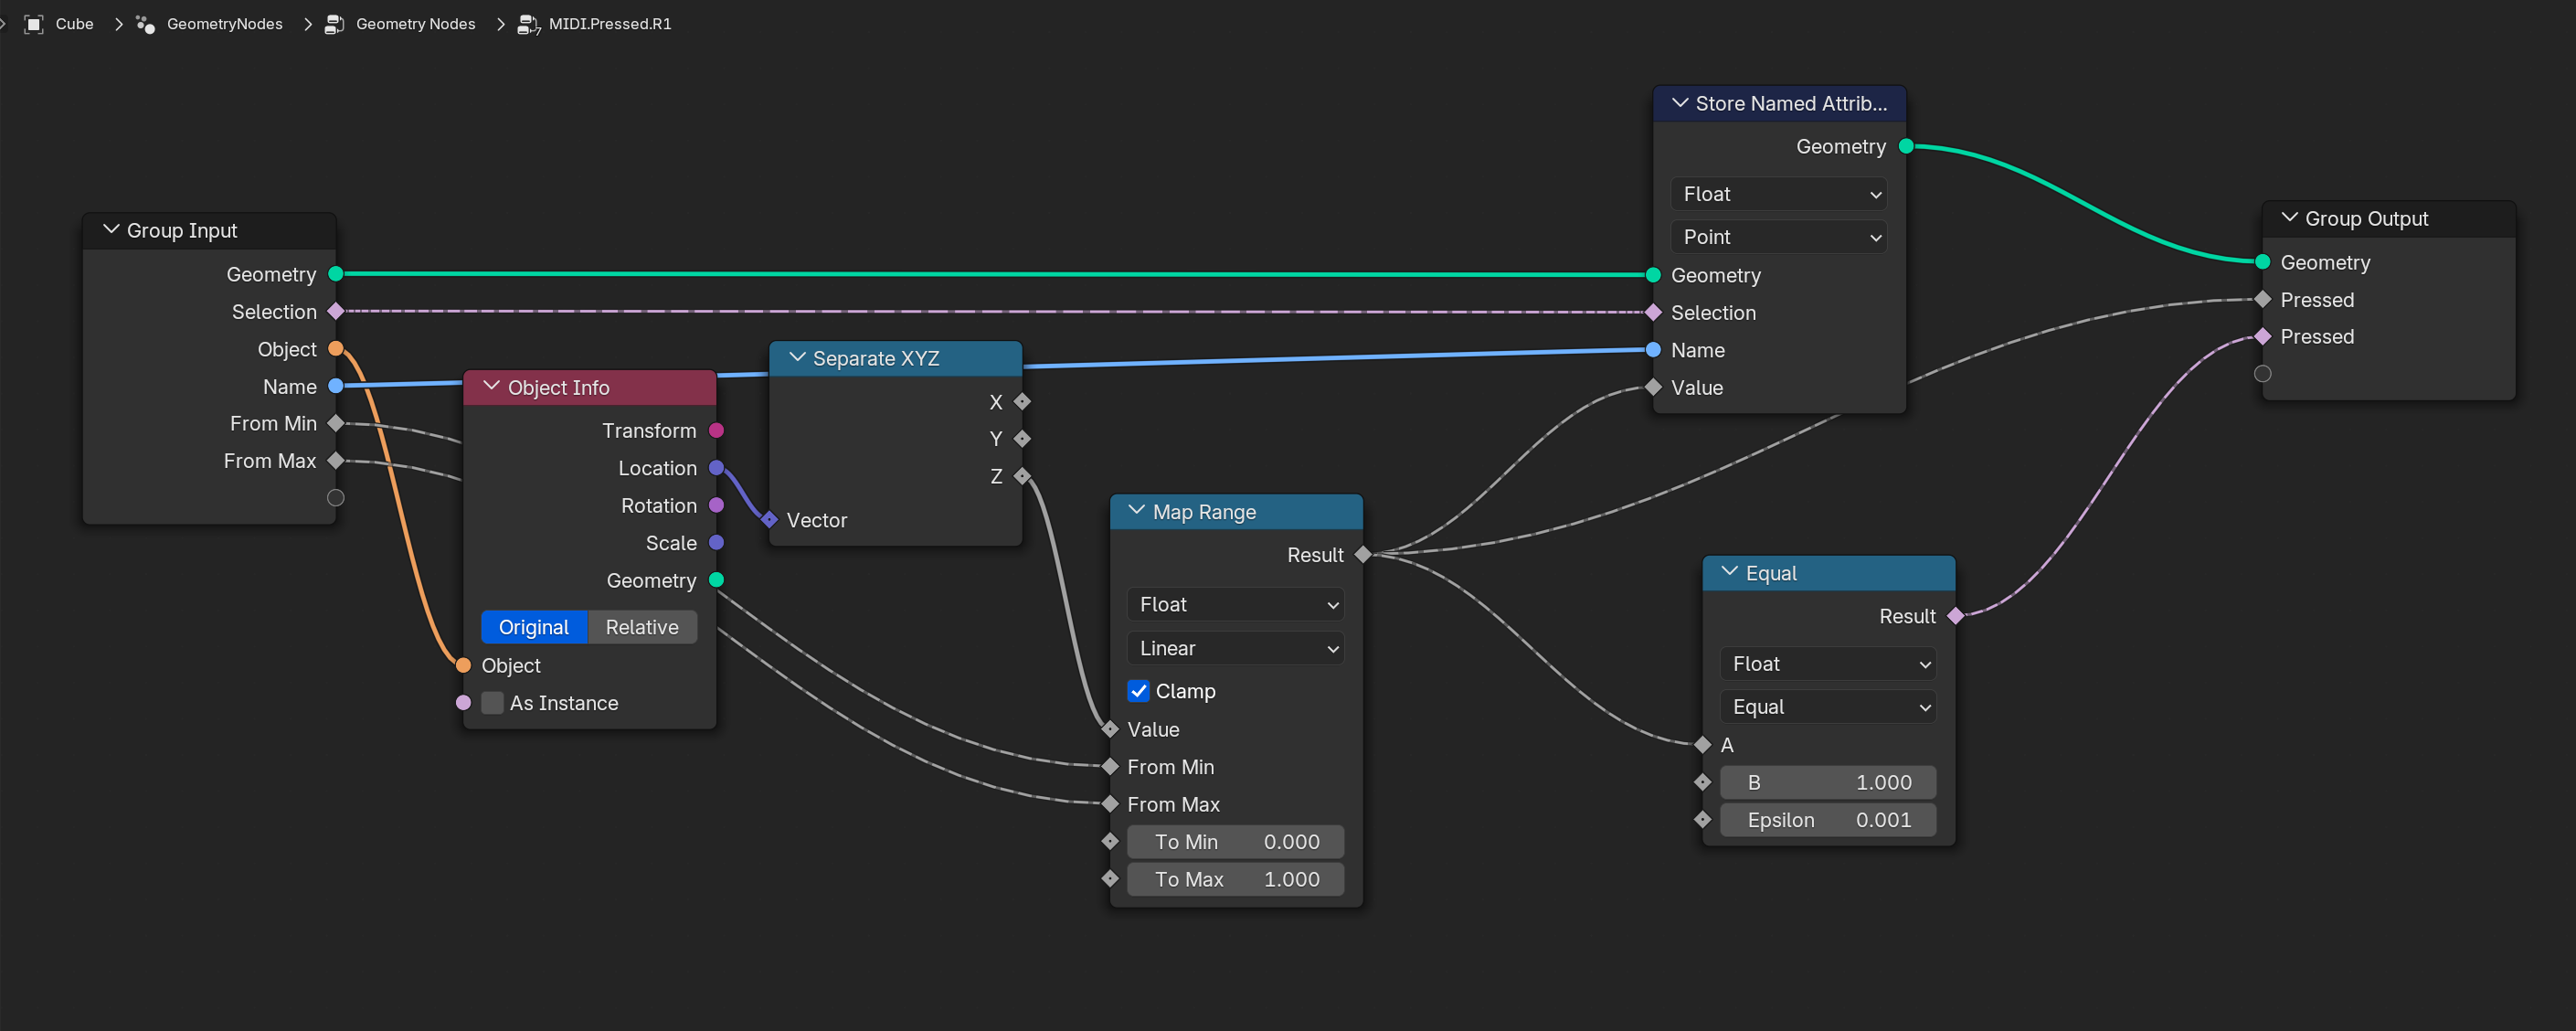Viewport: 2576px width, 1031px height.
Task: Click the Vector input socket on Separate XYZ
Action: (769, 519)
